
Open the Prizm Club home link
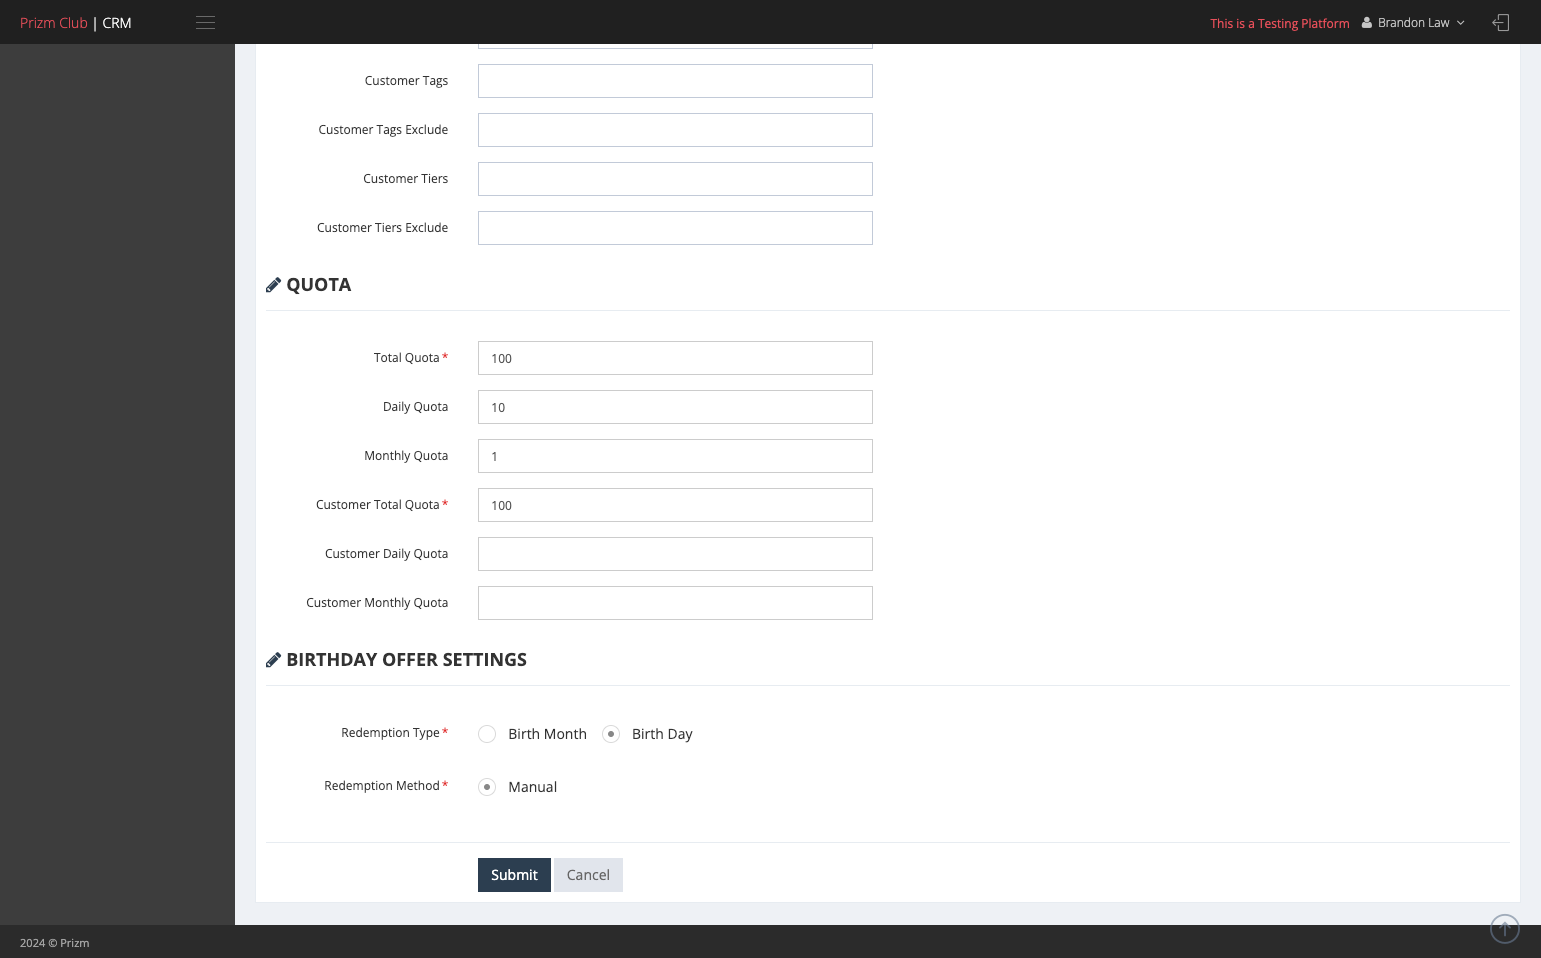[x=54, y=23]
